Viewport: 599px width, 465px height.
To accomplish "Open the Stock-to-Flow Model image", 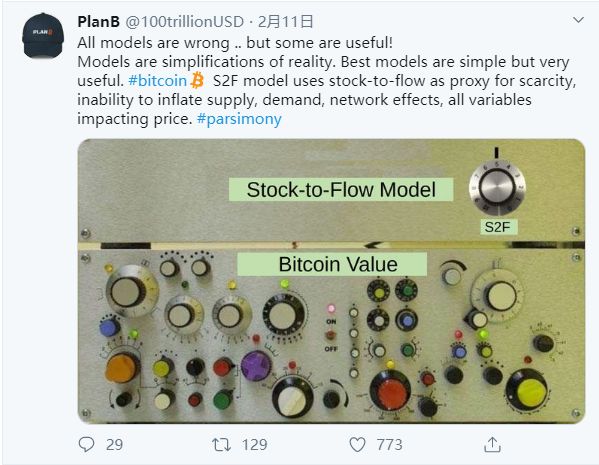I will (331, 281).
